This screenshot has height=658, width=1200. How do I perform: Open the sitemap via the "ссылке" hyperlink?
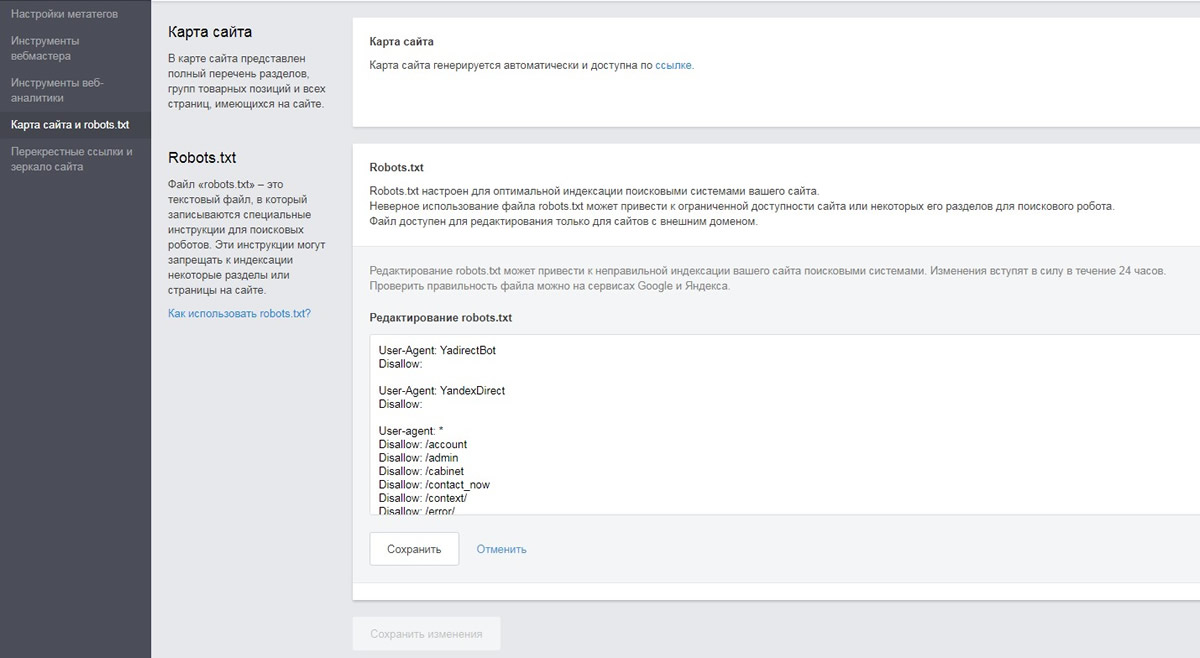click(672, 63)
